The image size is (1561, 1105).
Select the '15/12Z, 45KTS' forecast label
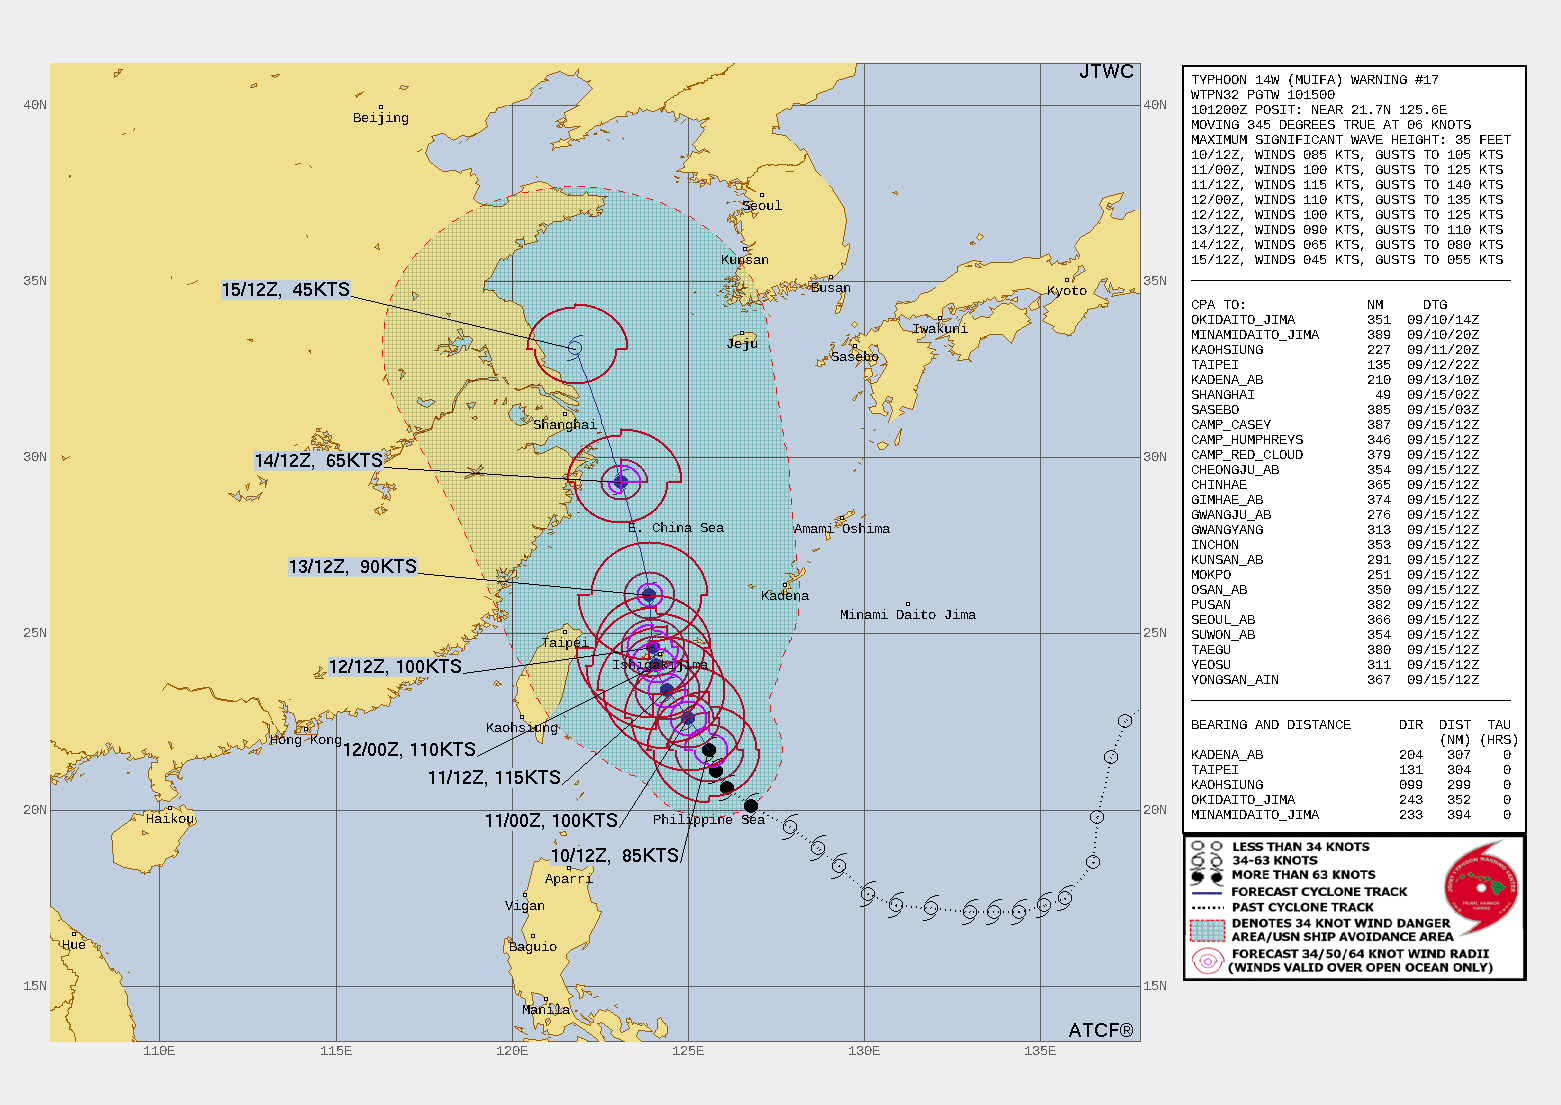click(x=286, y=289)
